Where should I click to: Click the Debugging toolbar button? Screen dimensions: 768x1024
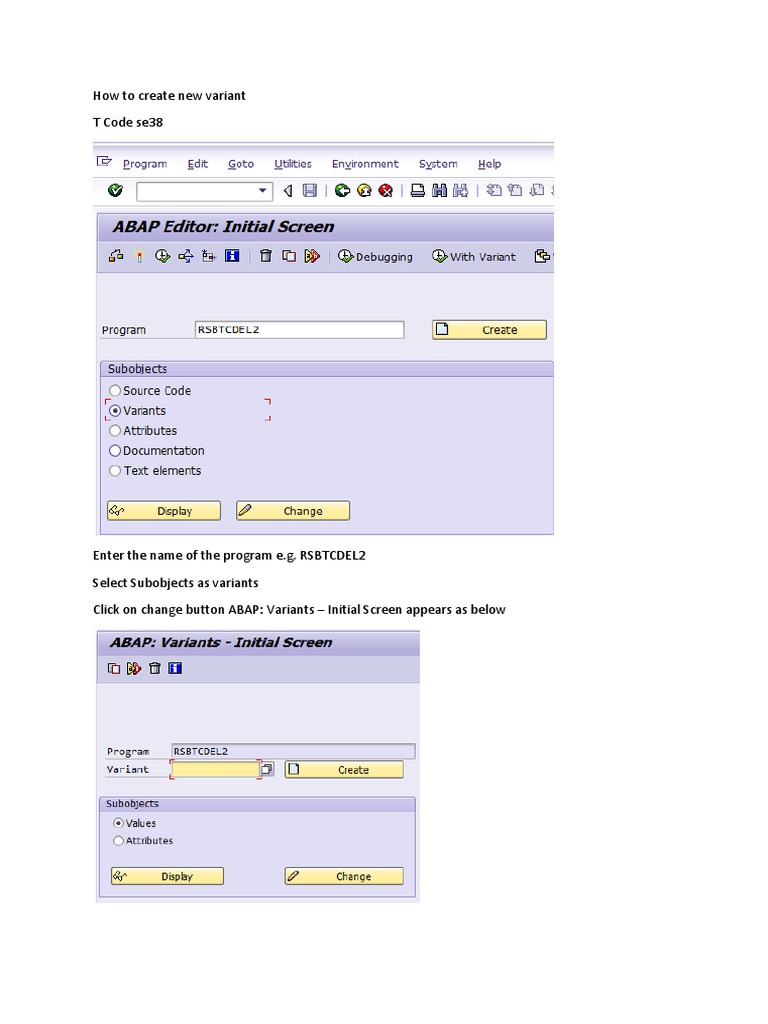[376, 257]
